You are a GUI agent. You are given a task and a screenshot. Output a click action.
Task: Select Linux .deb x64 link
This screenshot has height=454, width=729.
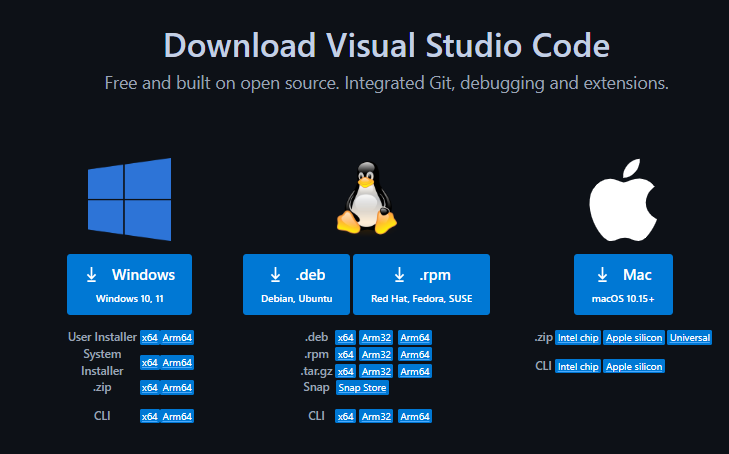coord(345,338)
